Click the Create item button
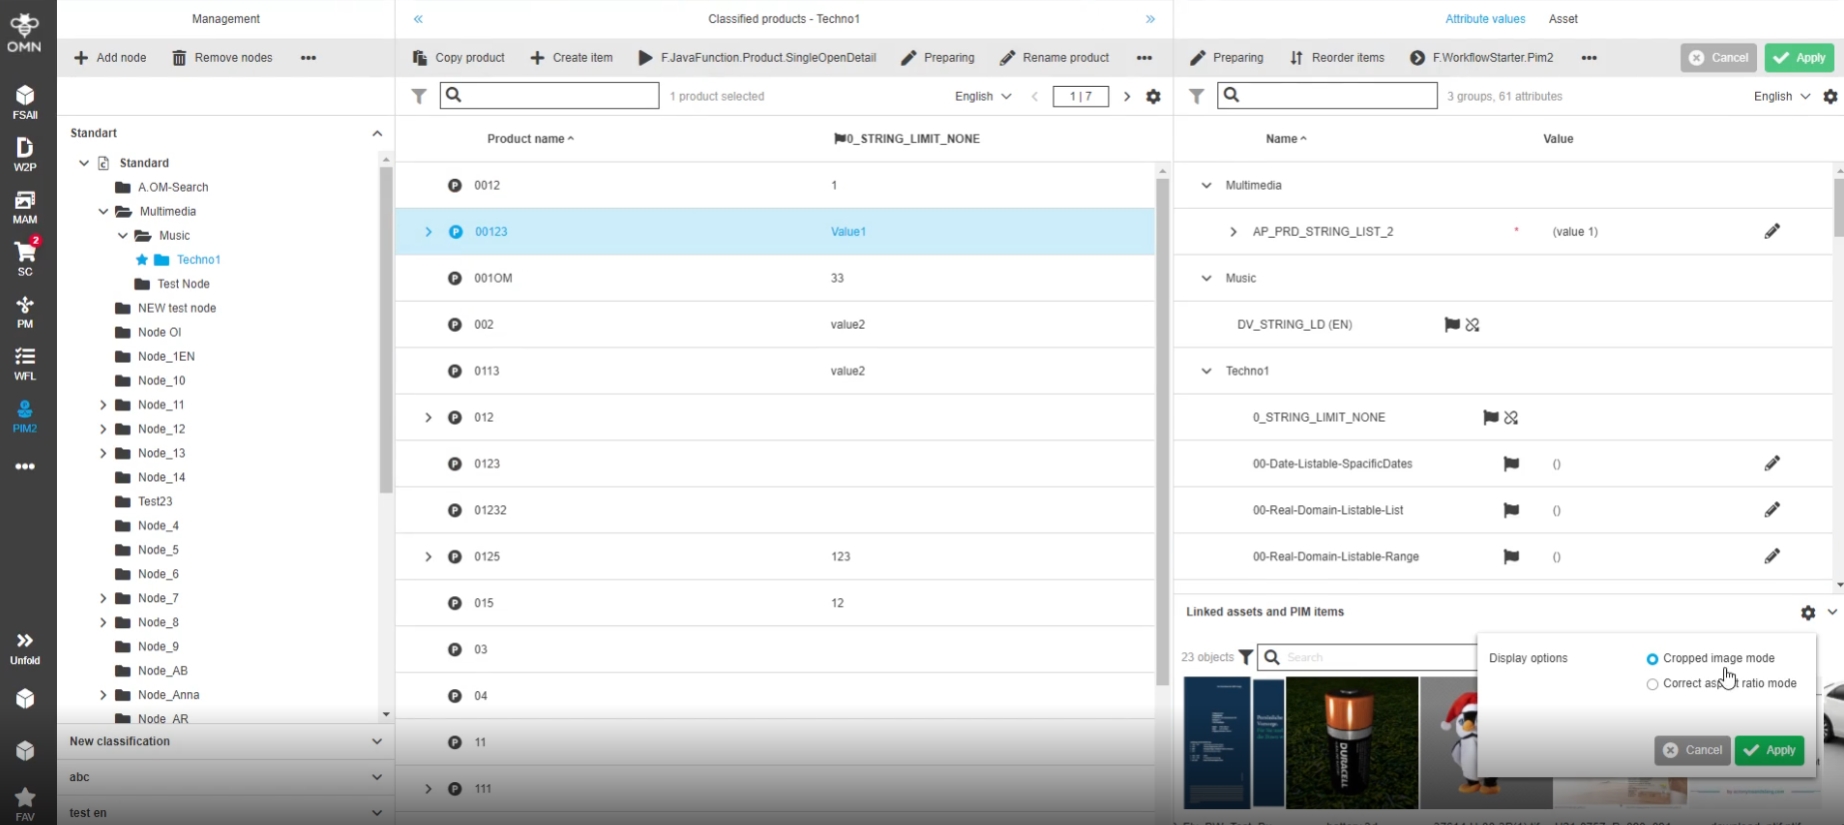 571,58
